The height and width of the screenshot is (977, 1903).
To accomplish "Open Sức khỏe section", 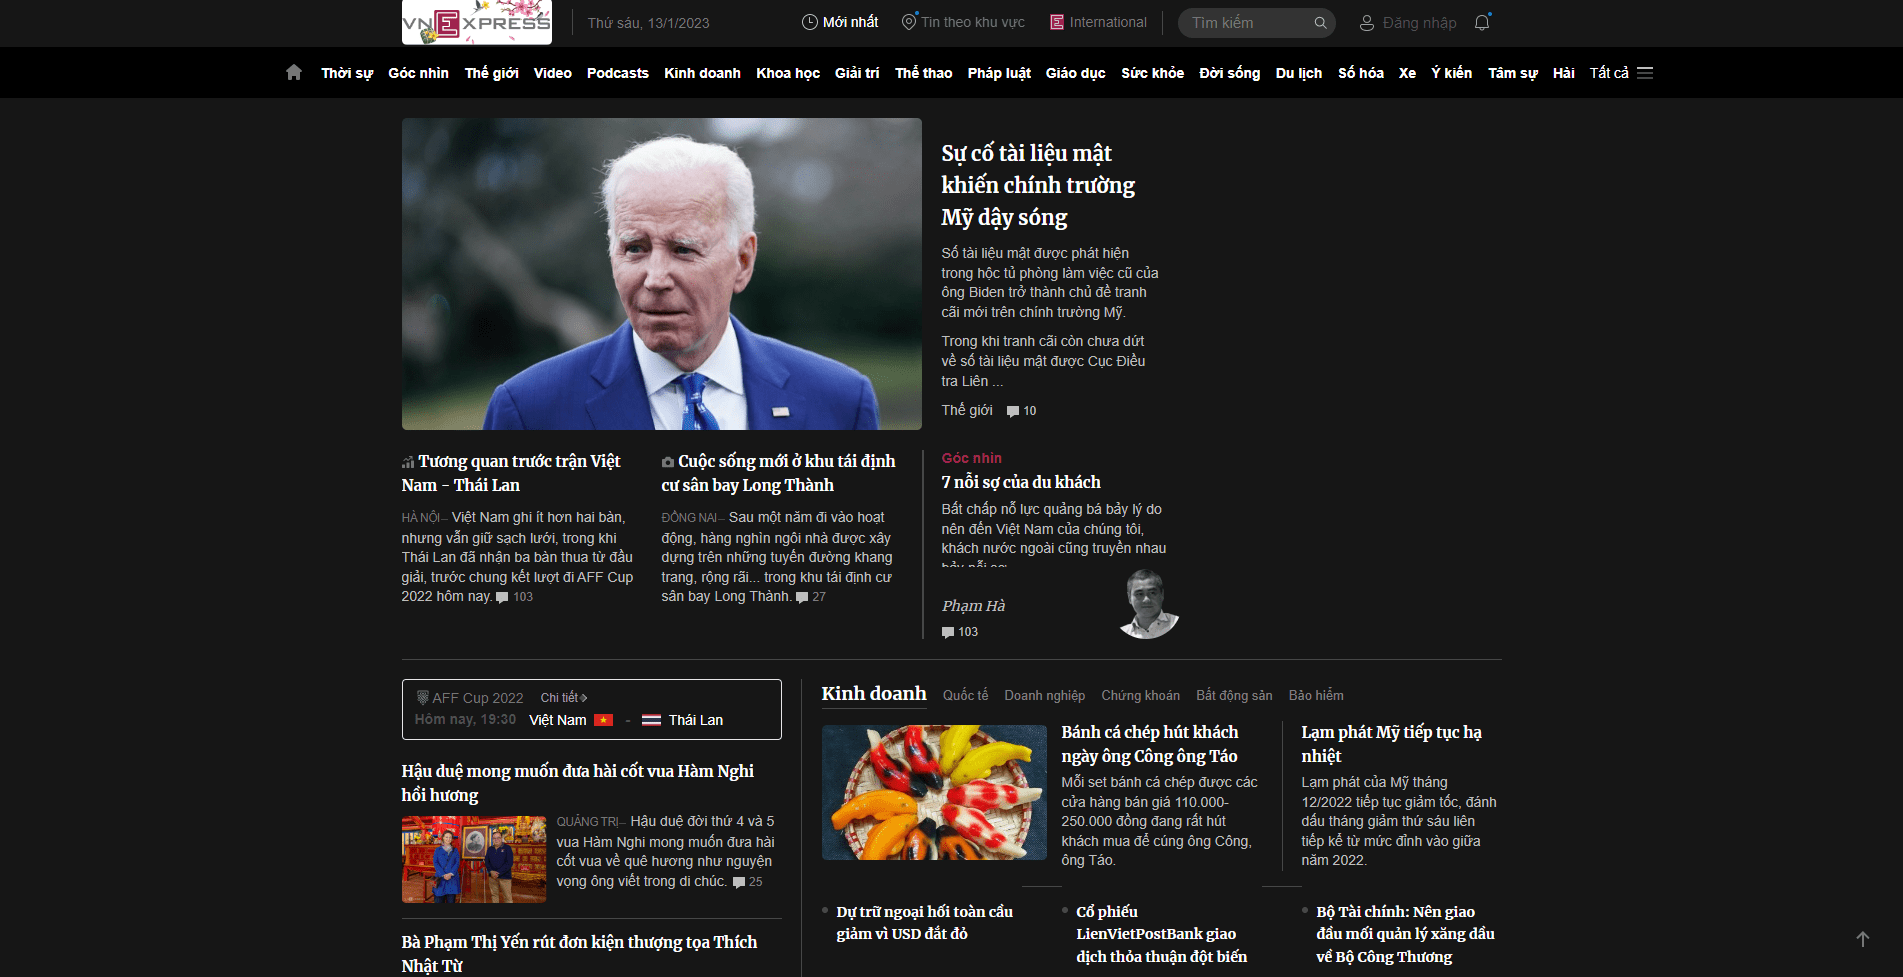I will [x=1153, y=73].
